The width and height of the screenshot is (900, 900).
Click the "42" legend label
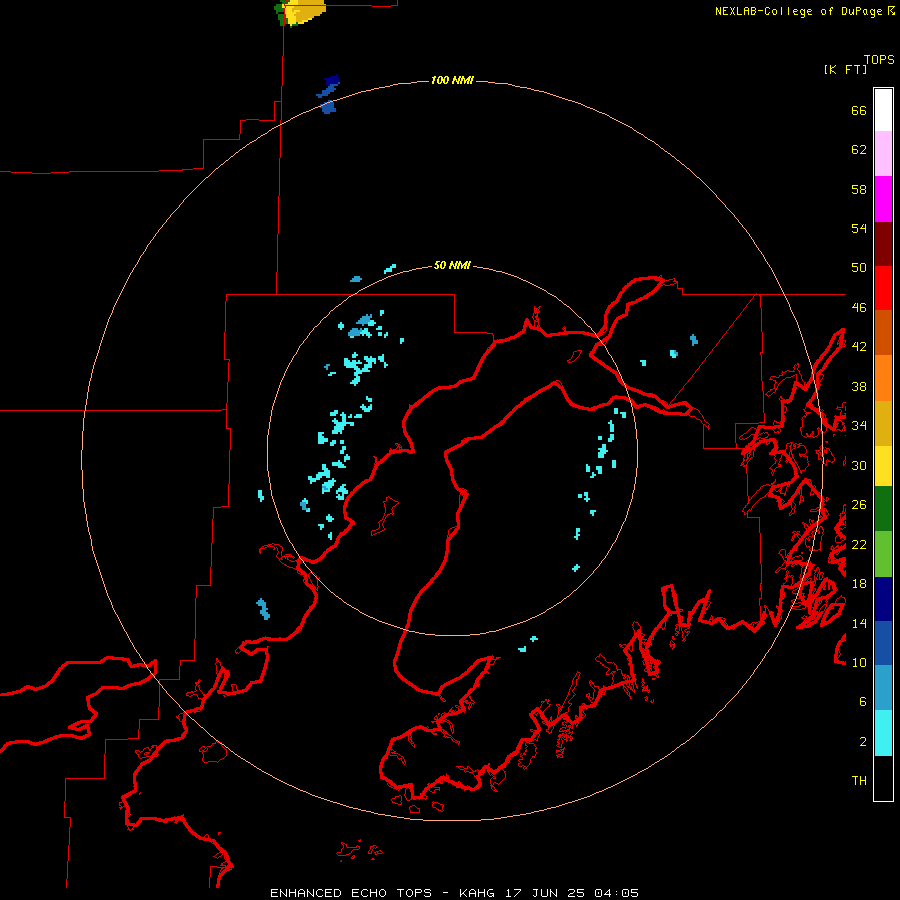point(859,347)
